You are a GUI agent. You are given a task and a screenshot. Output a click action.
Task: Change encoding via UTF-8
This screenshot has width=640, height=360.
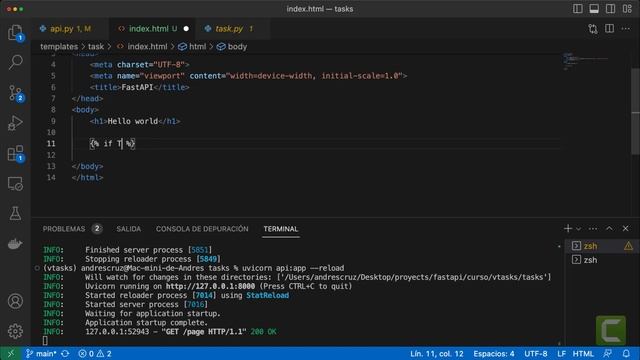click(536, 353)
